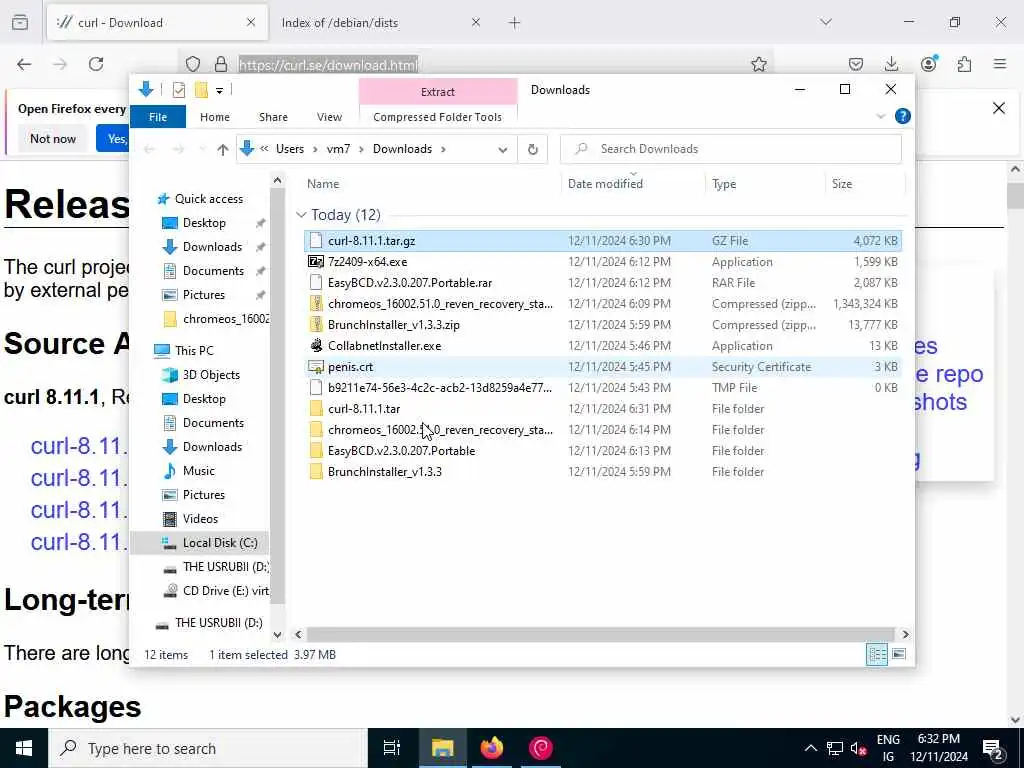Switch to Details view layout icon

(x=876, y=654)
